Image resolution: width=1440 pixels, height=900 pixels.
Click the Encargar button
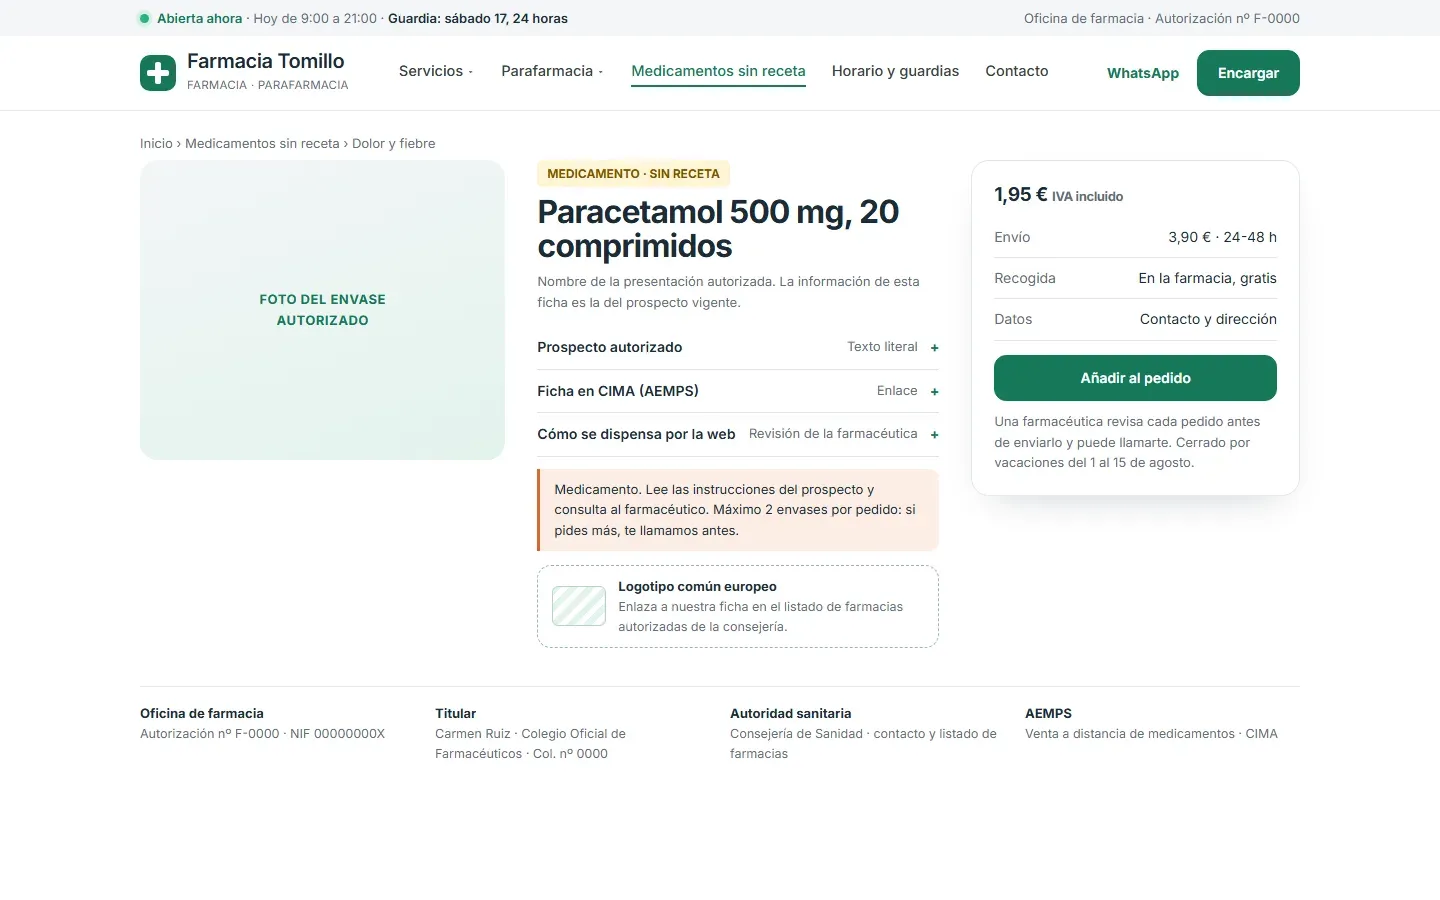point(1248,73)
